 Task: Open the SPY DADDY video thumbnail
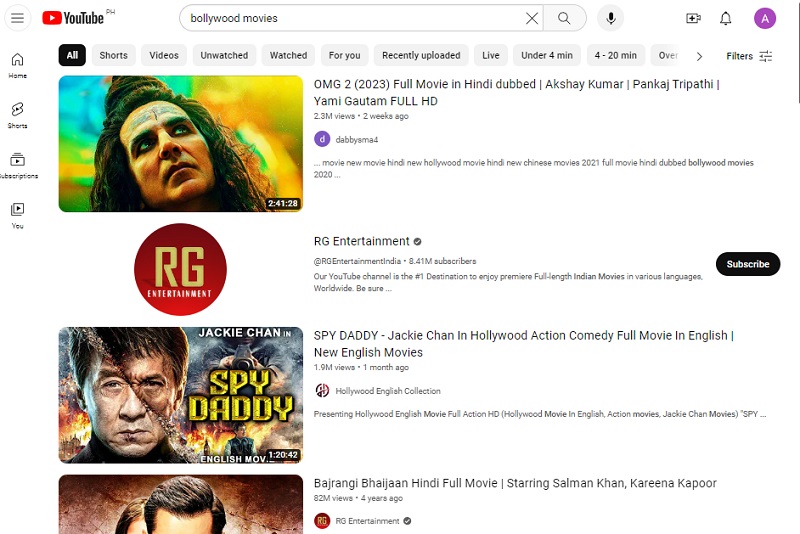click(181, 395)
